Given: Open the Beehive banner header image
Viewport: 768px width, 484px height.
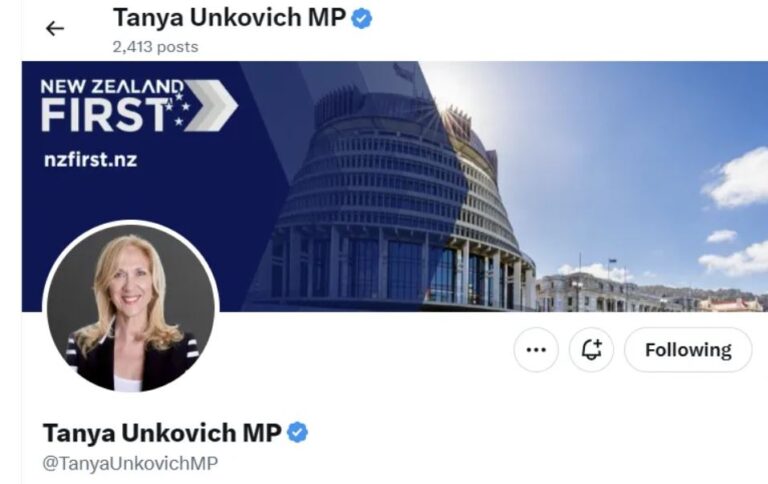Looking at the screenshot, I should click(395, 186).
